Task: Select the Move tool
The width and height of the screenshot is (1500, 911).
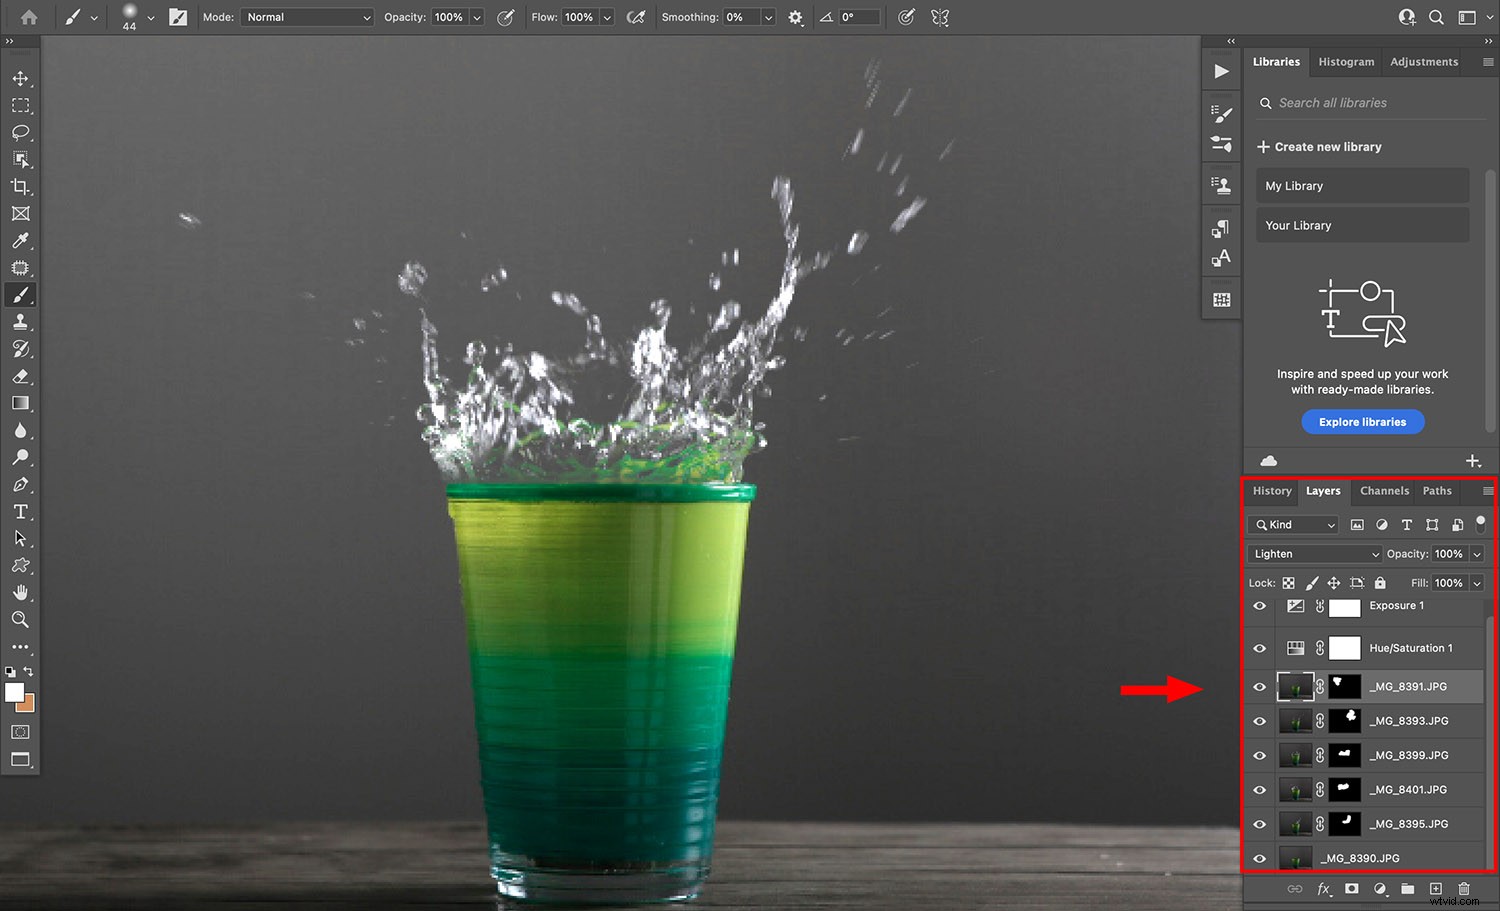Action: tap(20, 78)
